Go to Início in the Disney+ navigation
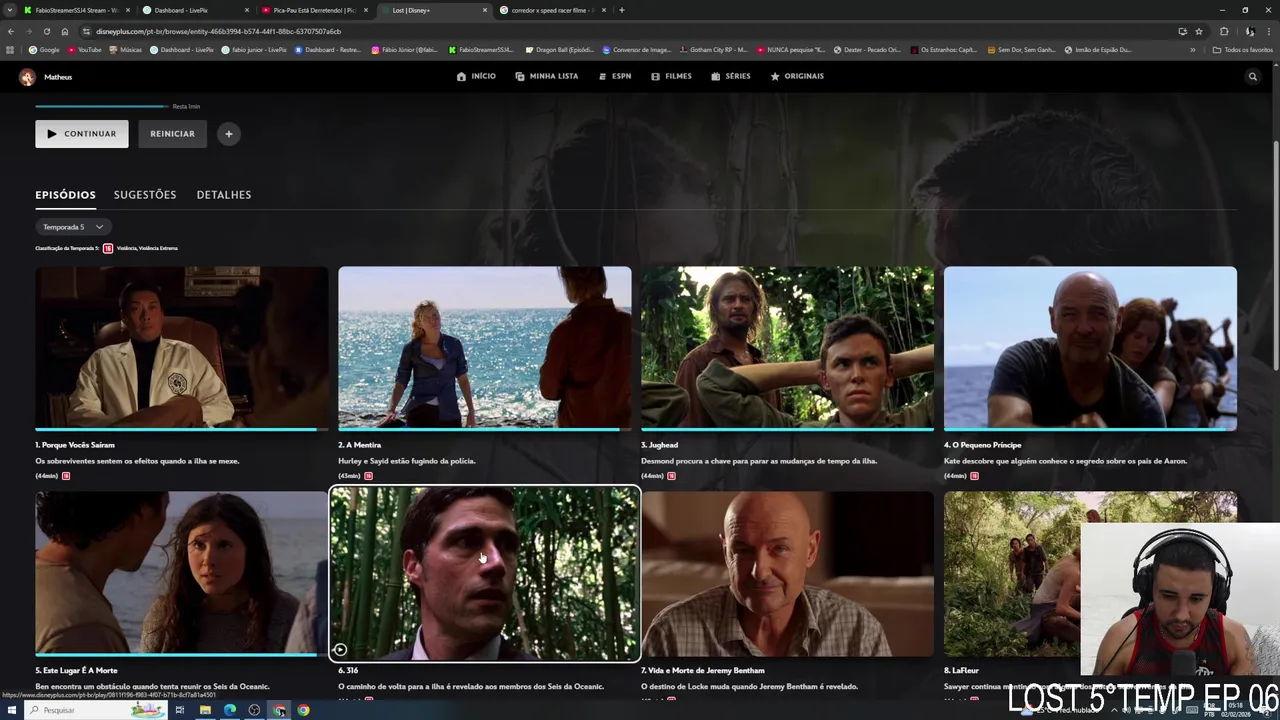The height and width of the screenshot is (720, 1280). click(x=476, y=76)
